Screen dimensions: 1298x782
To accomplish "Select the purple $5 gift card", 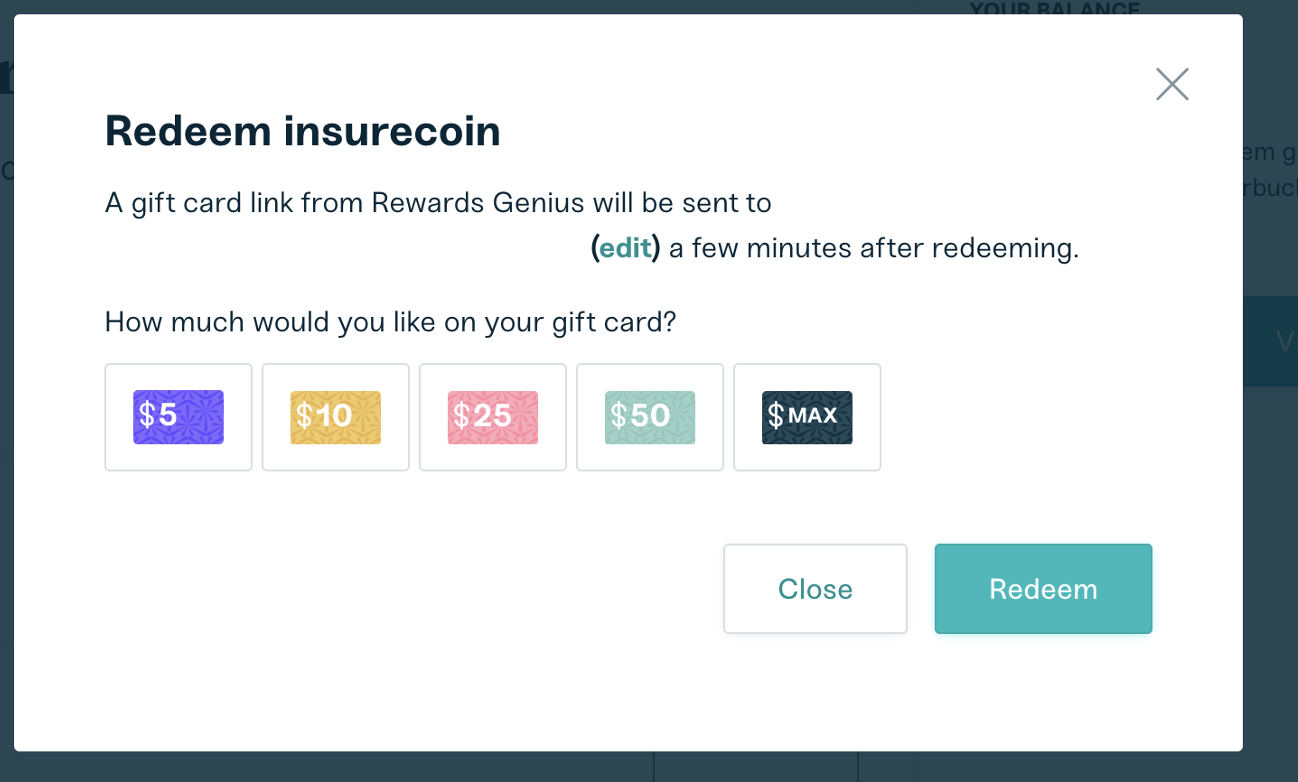I will click(178, 417).
